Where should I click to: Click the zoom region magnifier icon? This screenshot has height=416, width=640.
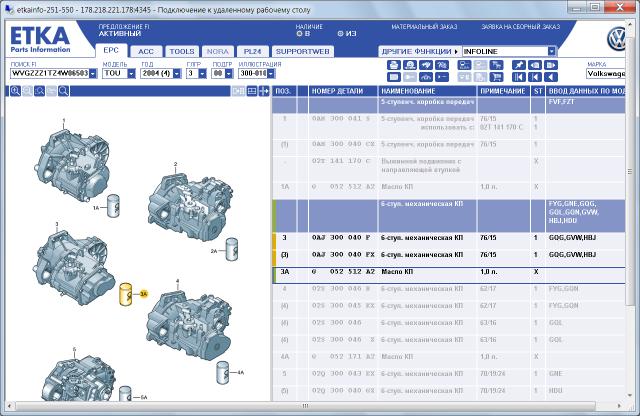[39, 91]
